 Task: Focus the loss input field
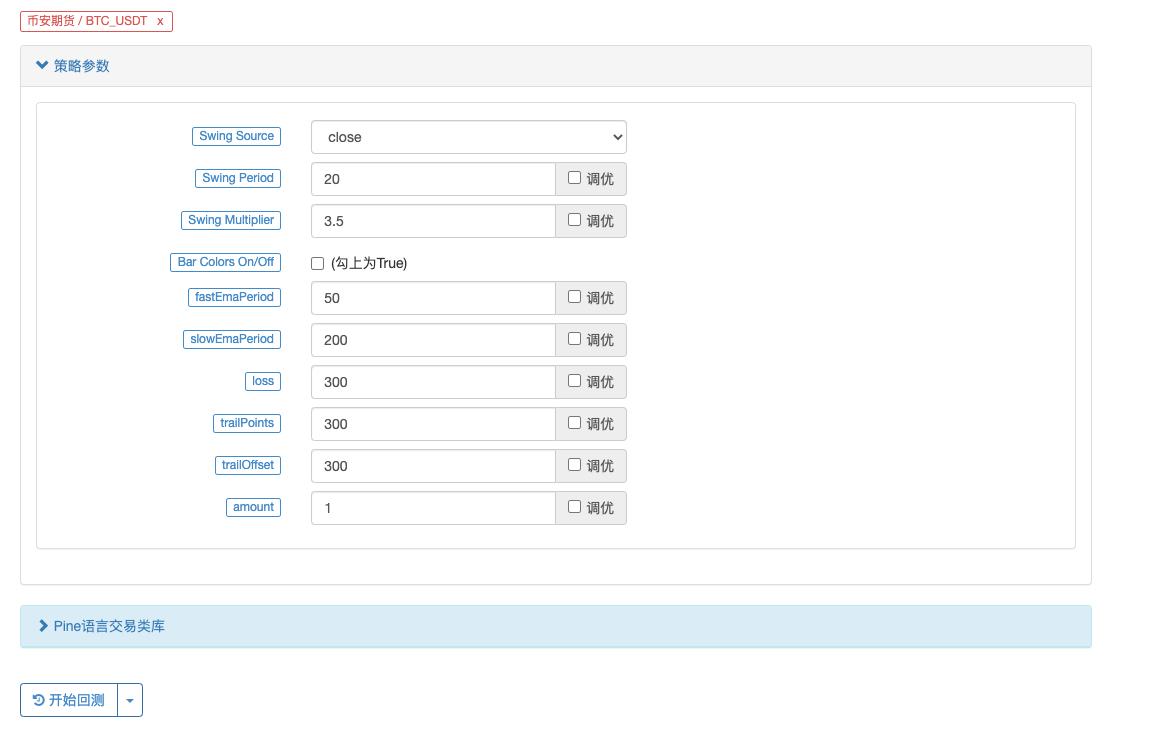tap(433, 382)
